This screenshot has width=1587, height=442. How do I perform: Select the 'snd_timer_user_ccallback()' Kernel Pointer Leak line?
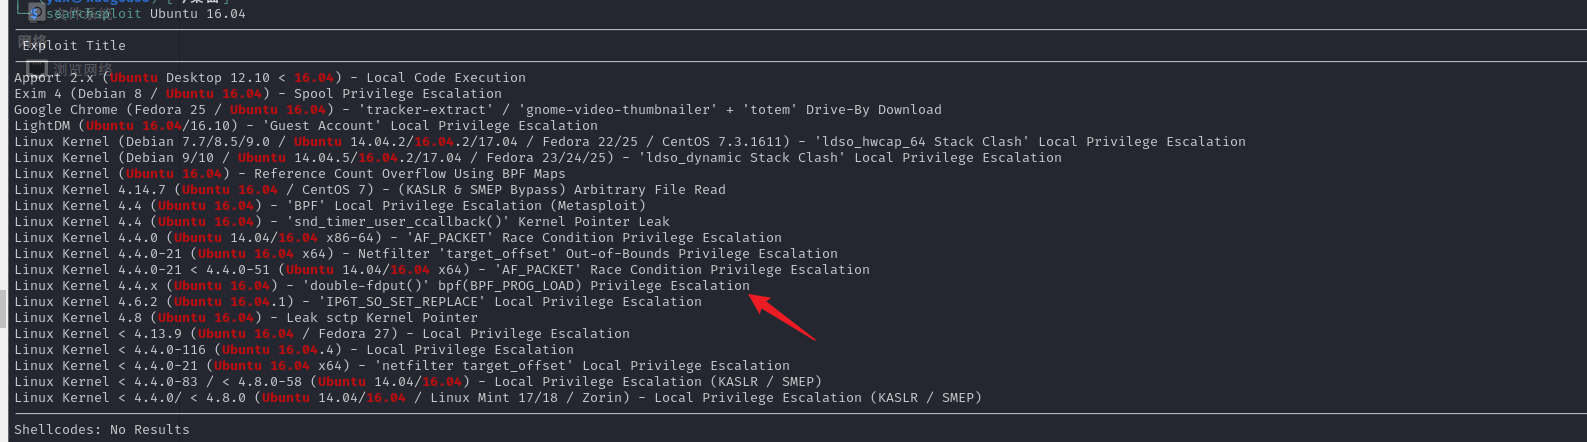[342, 222]
